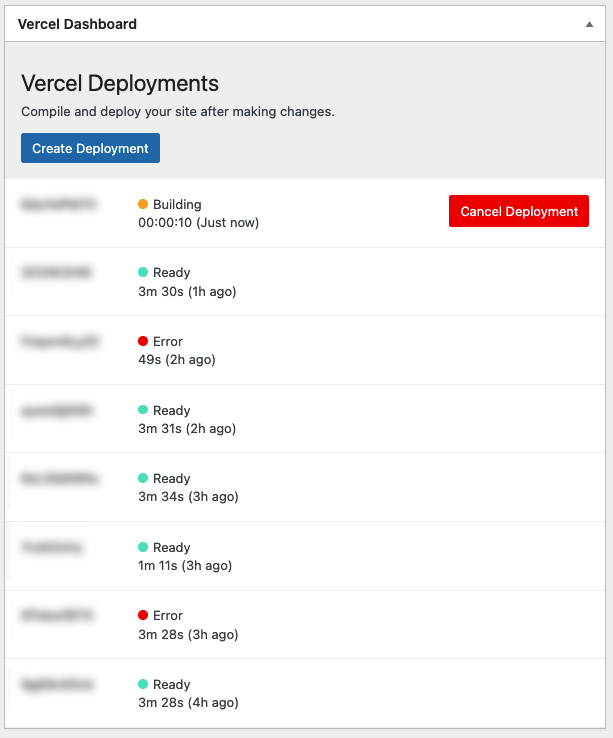Select '3m 28s (3h ago)' text
Screen dimensions: 613x738
(188, 634)
